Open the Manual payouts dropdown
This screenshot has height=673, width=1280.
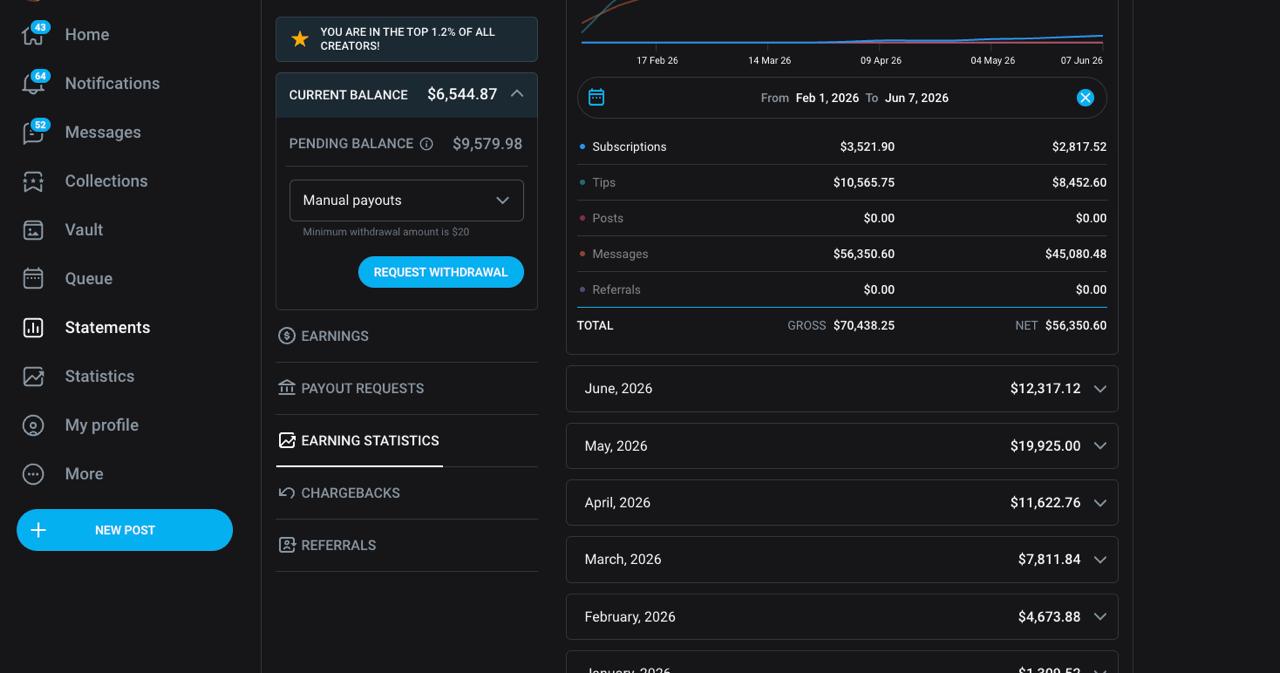406,200
